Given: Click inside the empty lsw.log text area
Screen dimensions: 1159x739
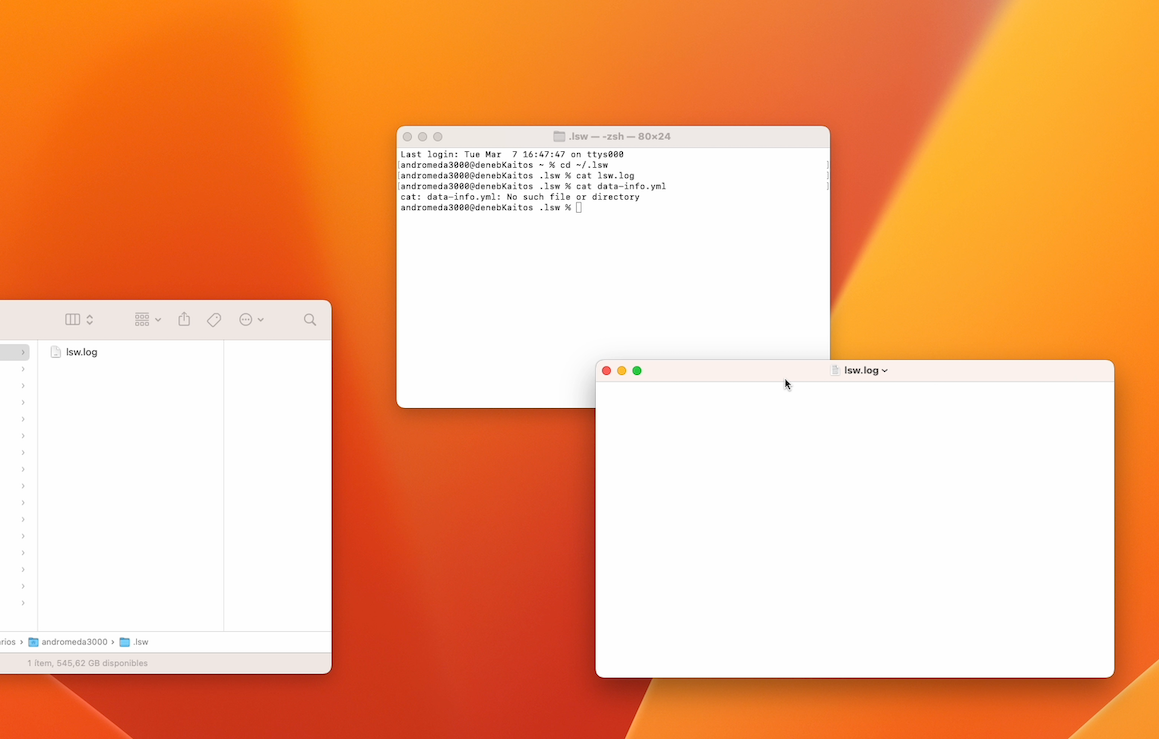Looking at the screenshot, I should [x=854, y=528].
